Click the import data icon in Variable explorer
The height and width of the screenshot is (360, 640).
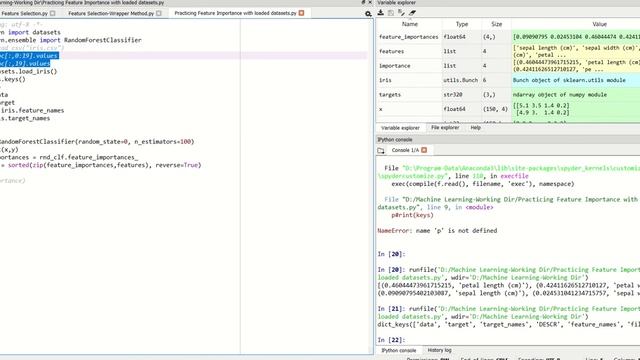coord(380,13)
